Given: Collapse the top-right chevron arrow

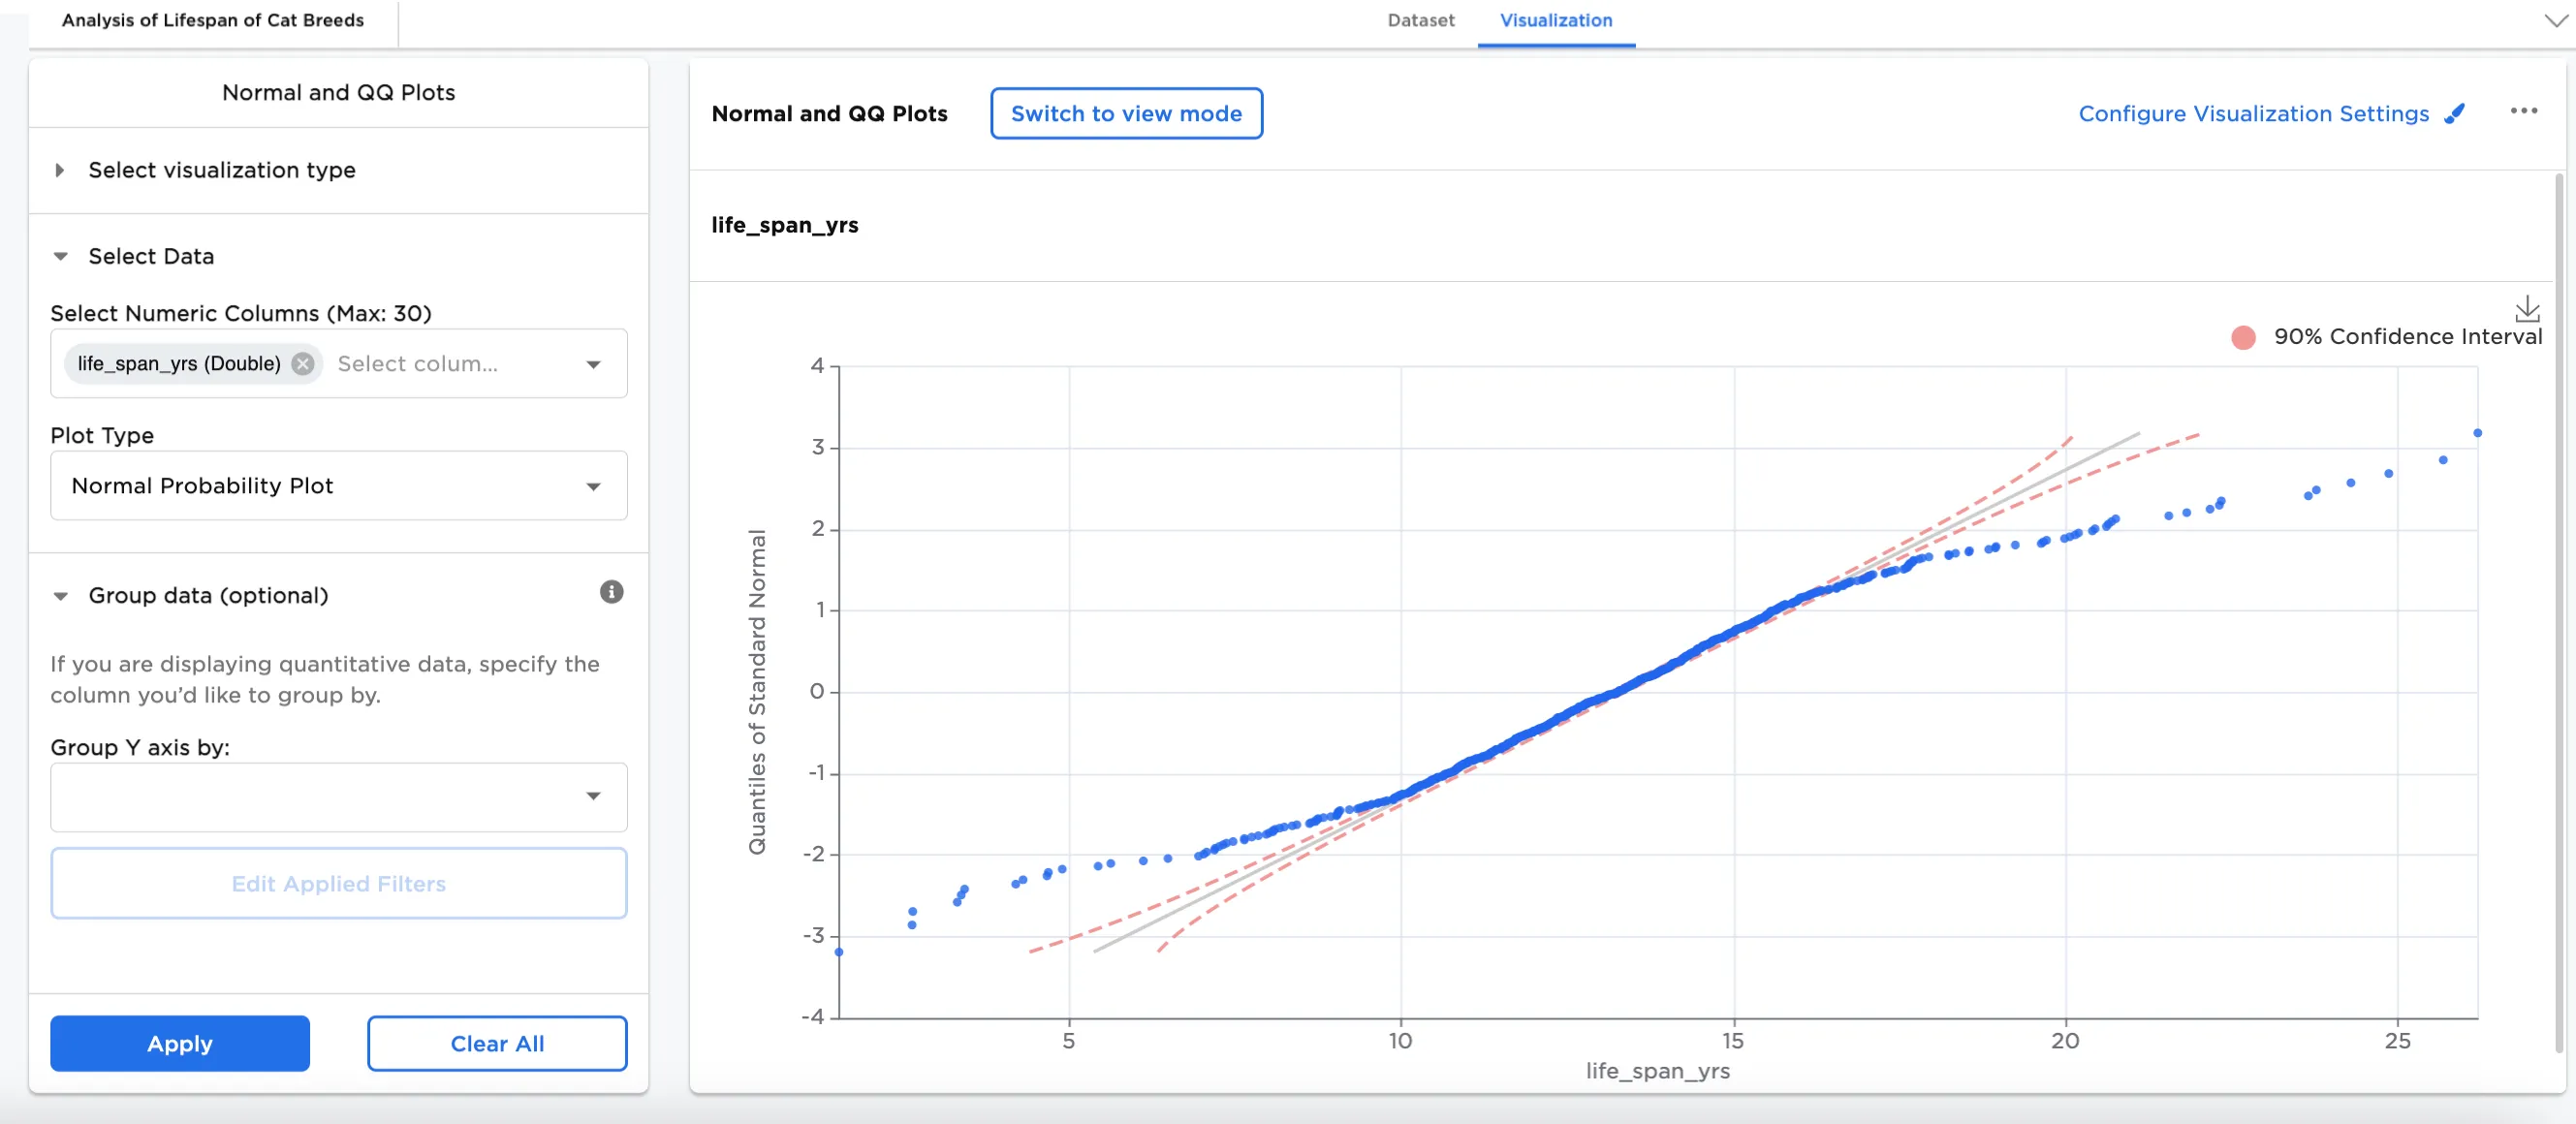Looking at the screenshot, I should [x=2556, y=21].
